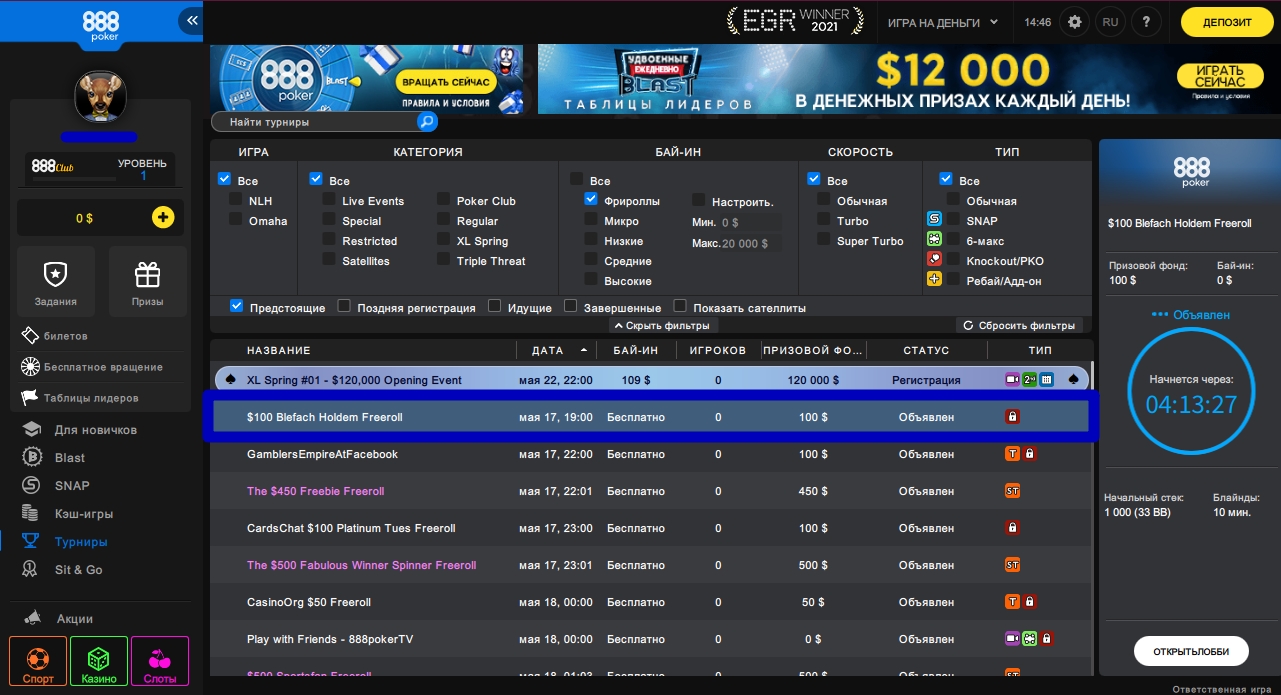This screenshot has height=695, width=1281.
Task: Click lock icon in Blefach Holdem Freeroll row
Action: 1012,417
